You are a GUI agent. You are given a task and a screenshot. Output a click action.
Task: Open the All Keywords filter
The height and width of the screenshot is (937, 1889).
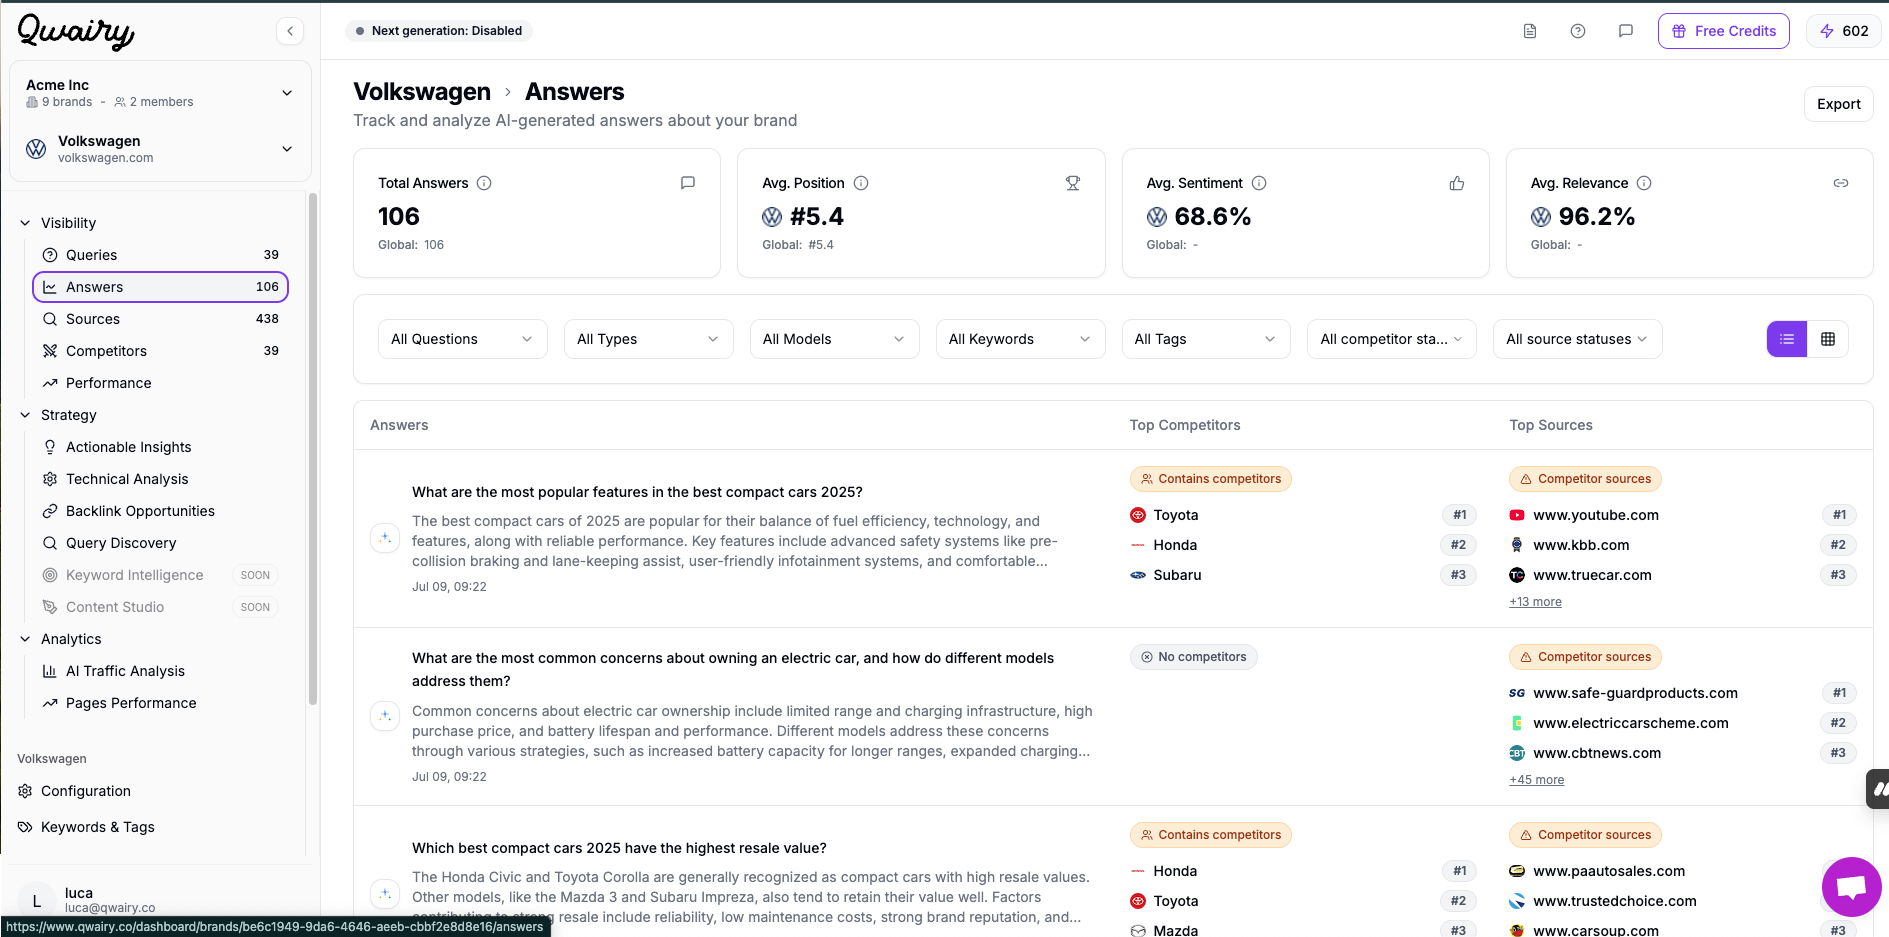(x=1021, y=339)
